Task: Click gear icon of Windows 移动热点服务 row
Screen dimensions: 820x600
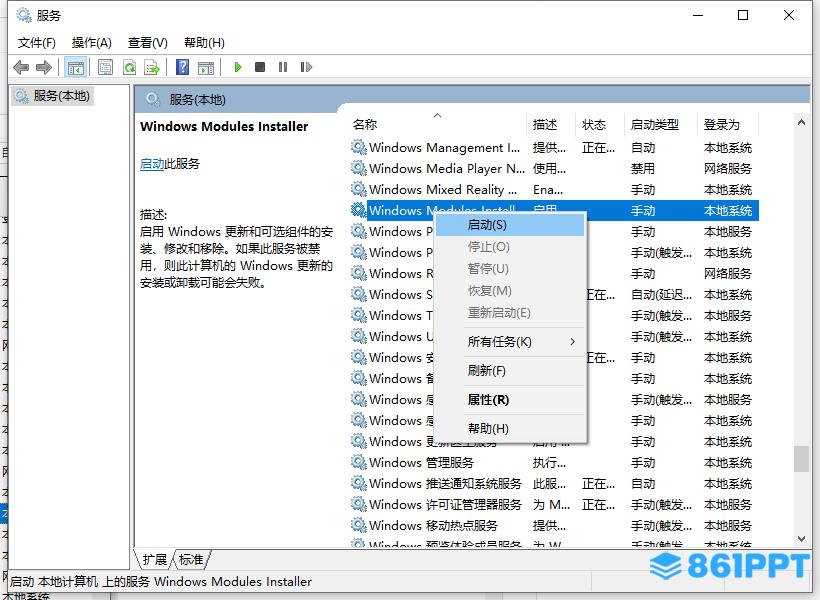Action: click(358, 525)
